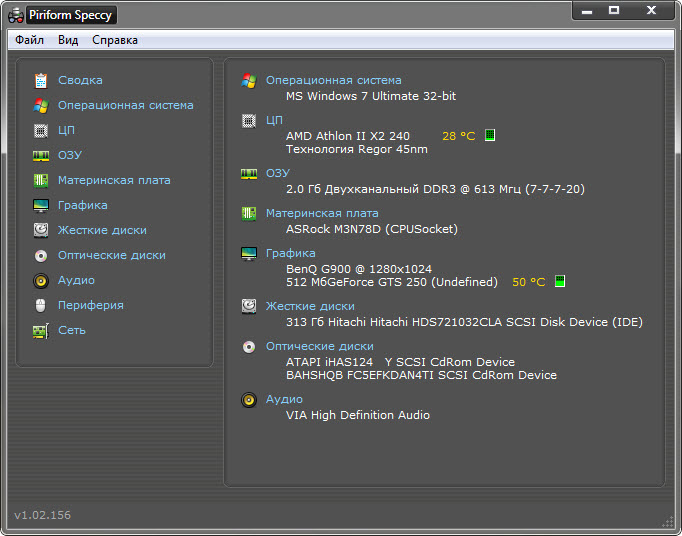Select Оптические диски in the sidebar
682x536 pixels.
(x=110, y=255)
